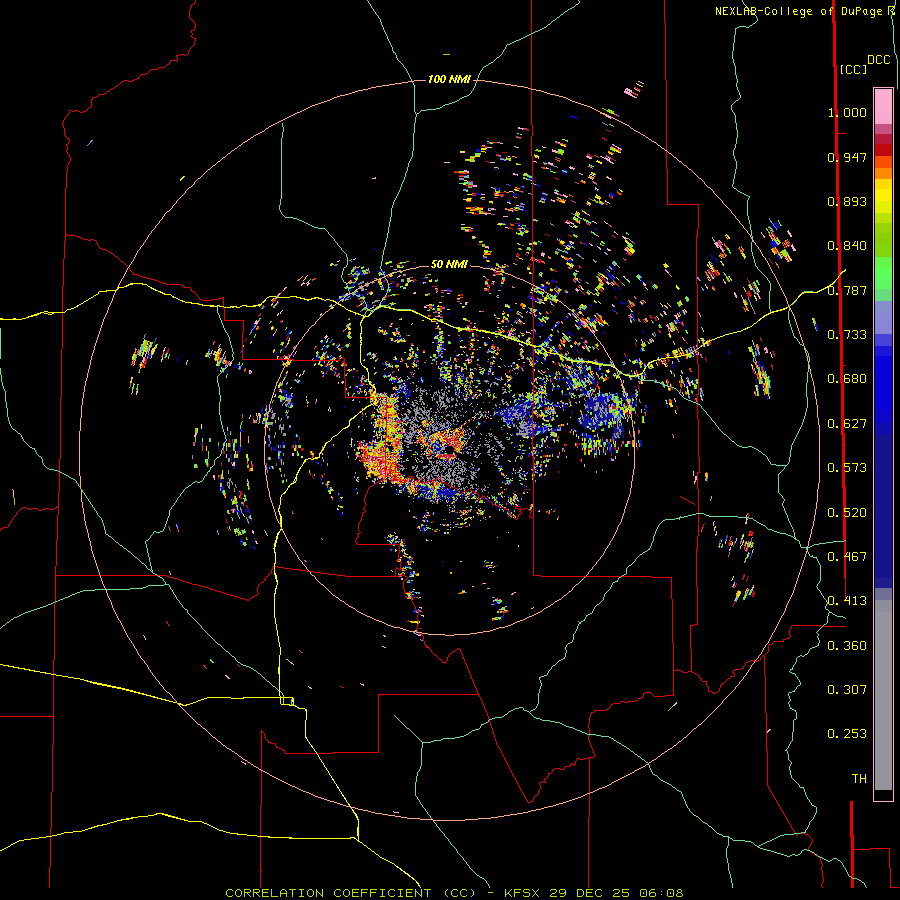Select the 0.520 legend value

tap(847, 513)
